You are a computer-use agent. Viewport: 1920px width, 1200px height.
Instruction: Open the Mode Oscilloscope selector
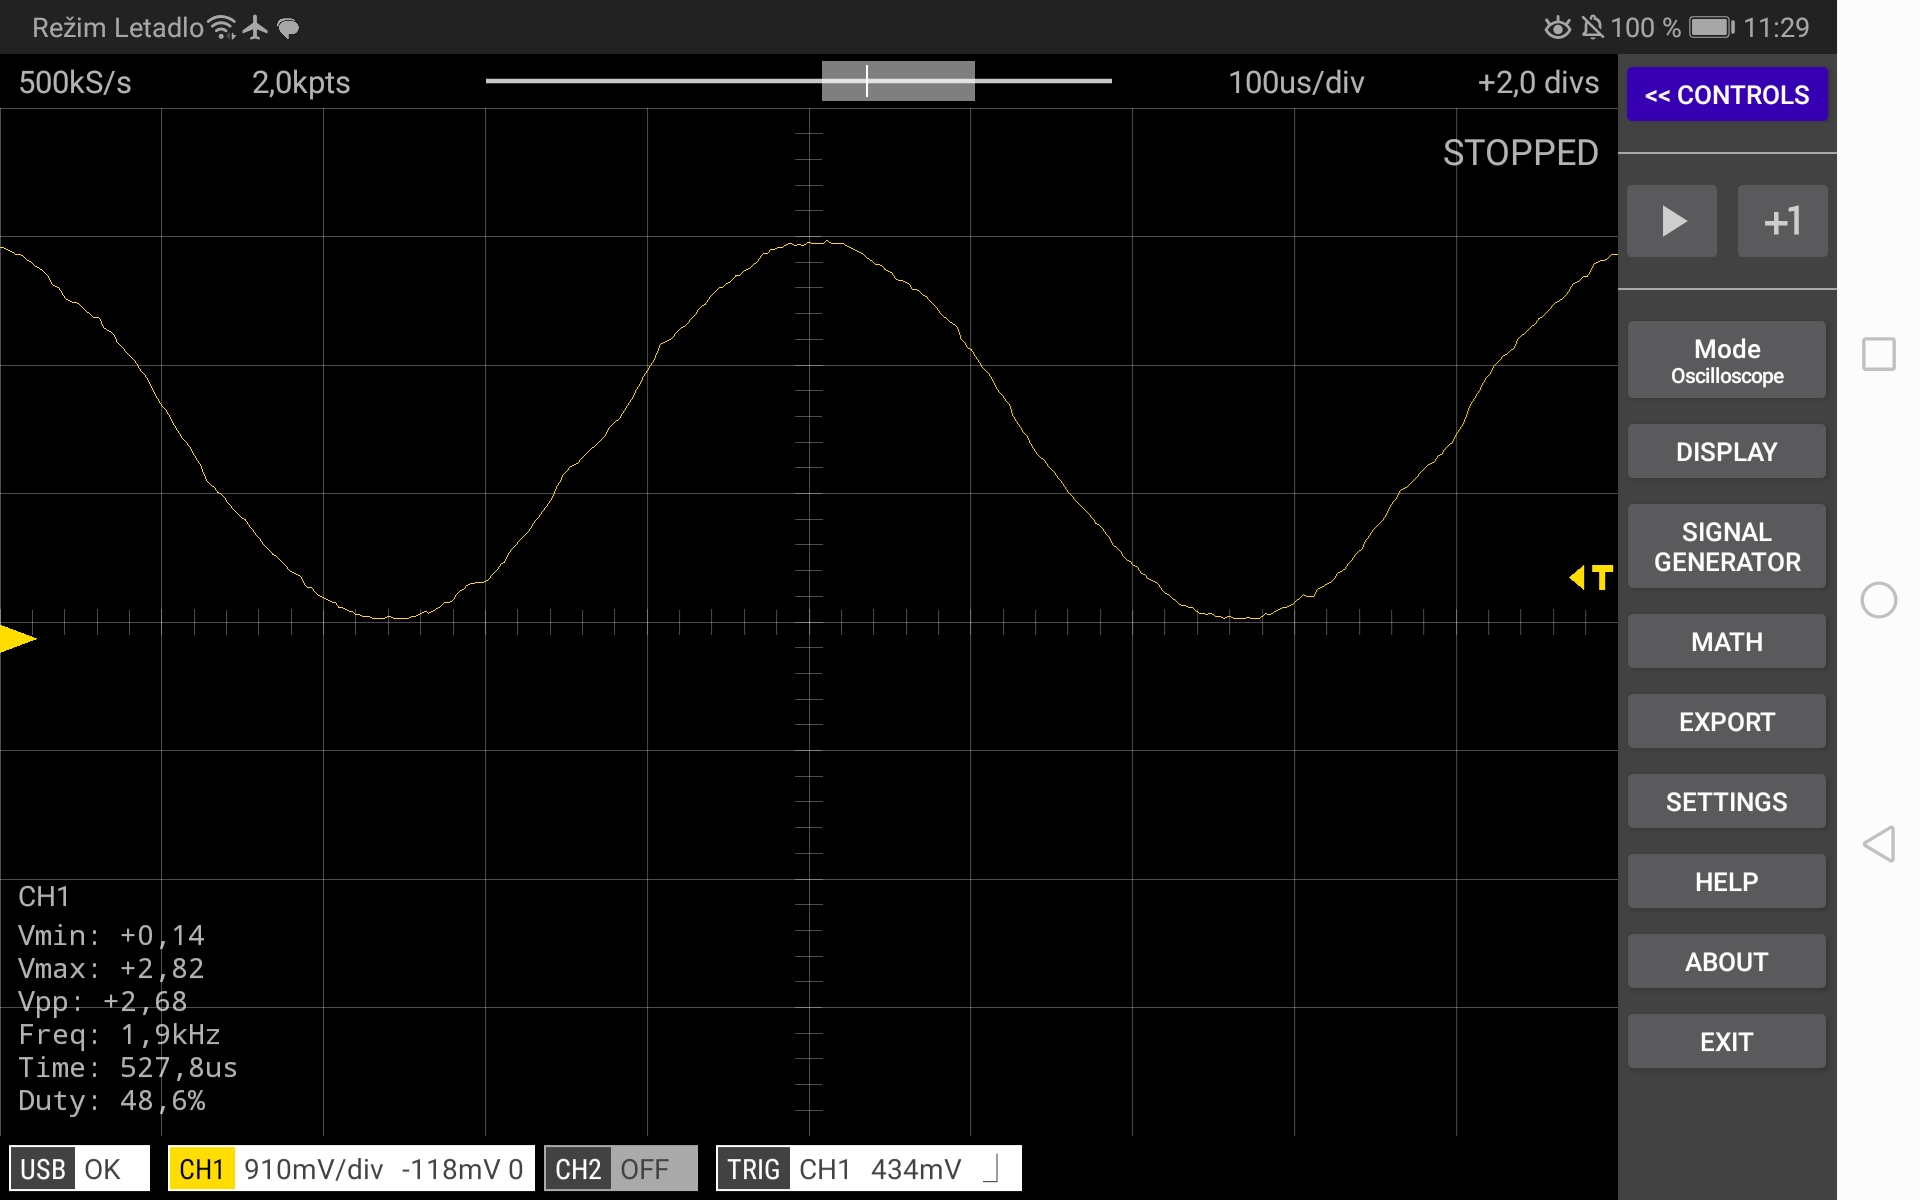click(1727, 361)
